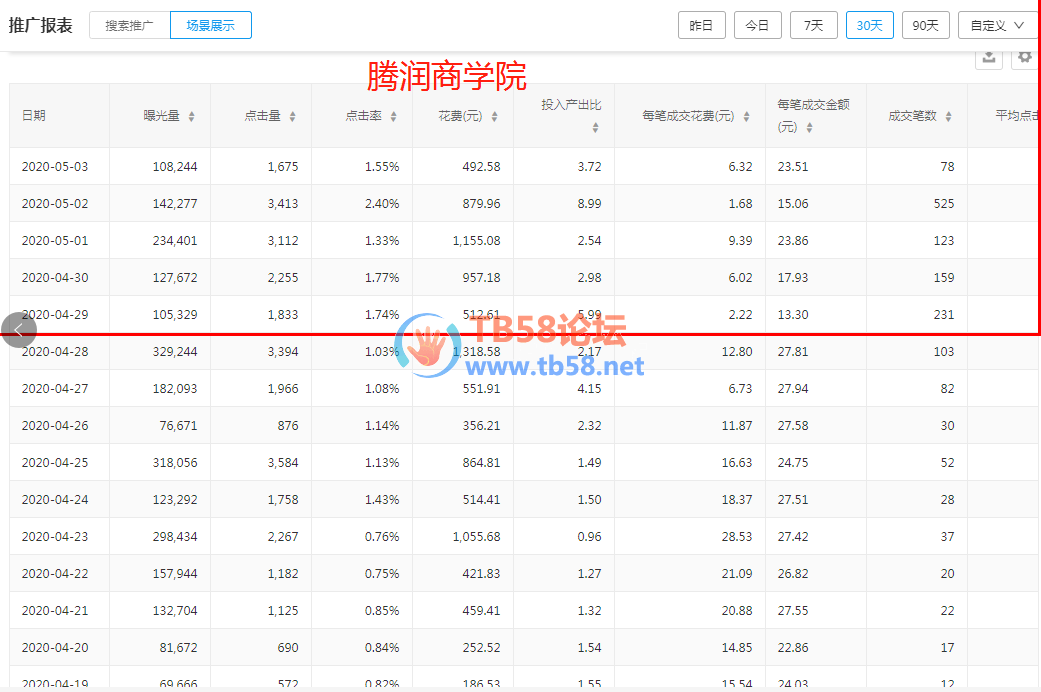1041x692 pixels.
Task: Select the 昨日 date range
Action: tap(702, 25)
